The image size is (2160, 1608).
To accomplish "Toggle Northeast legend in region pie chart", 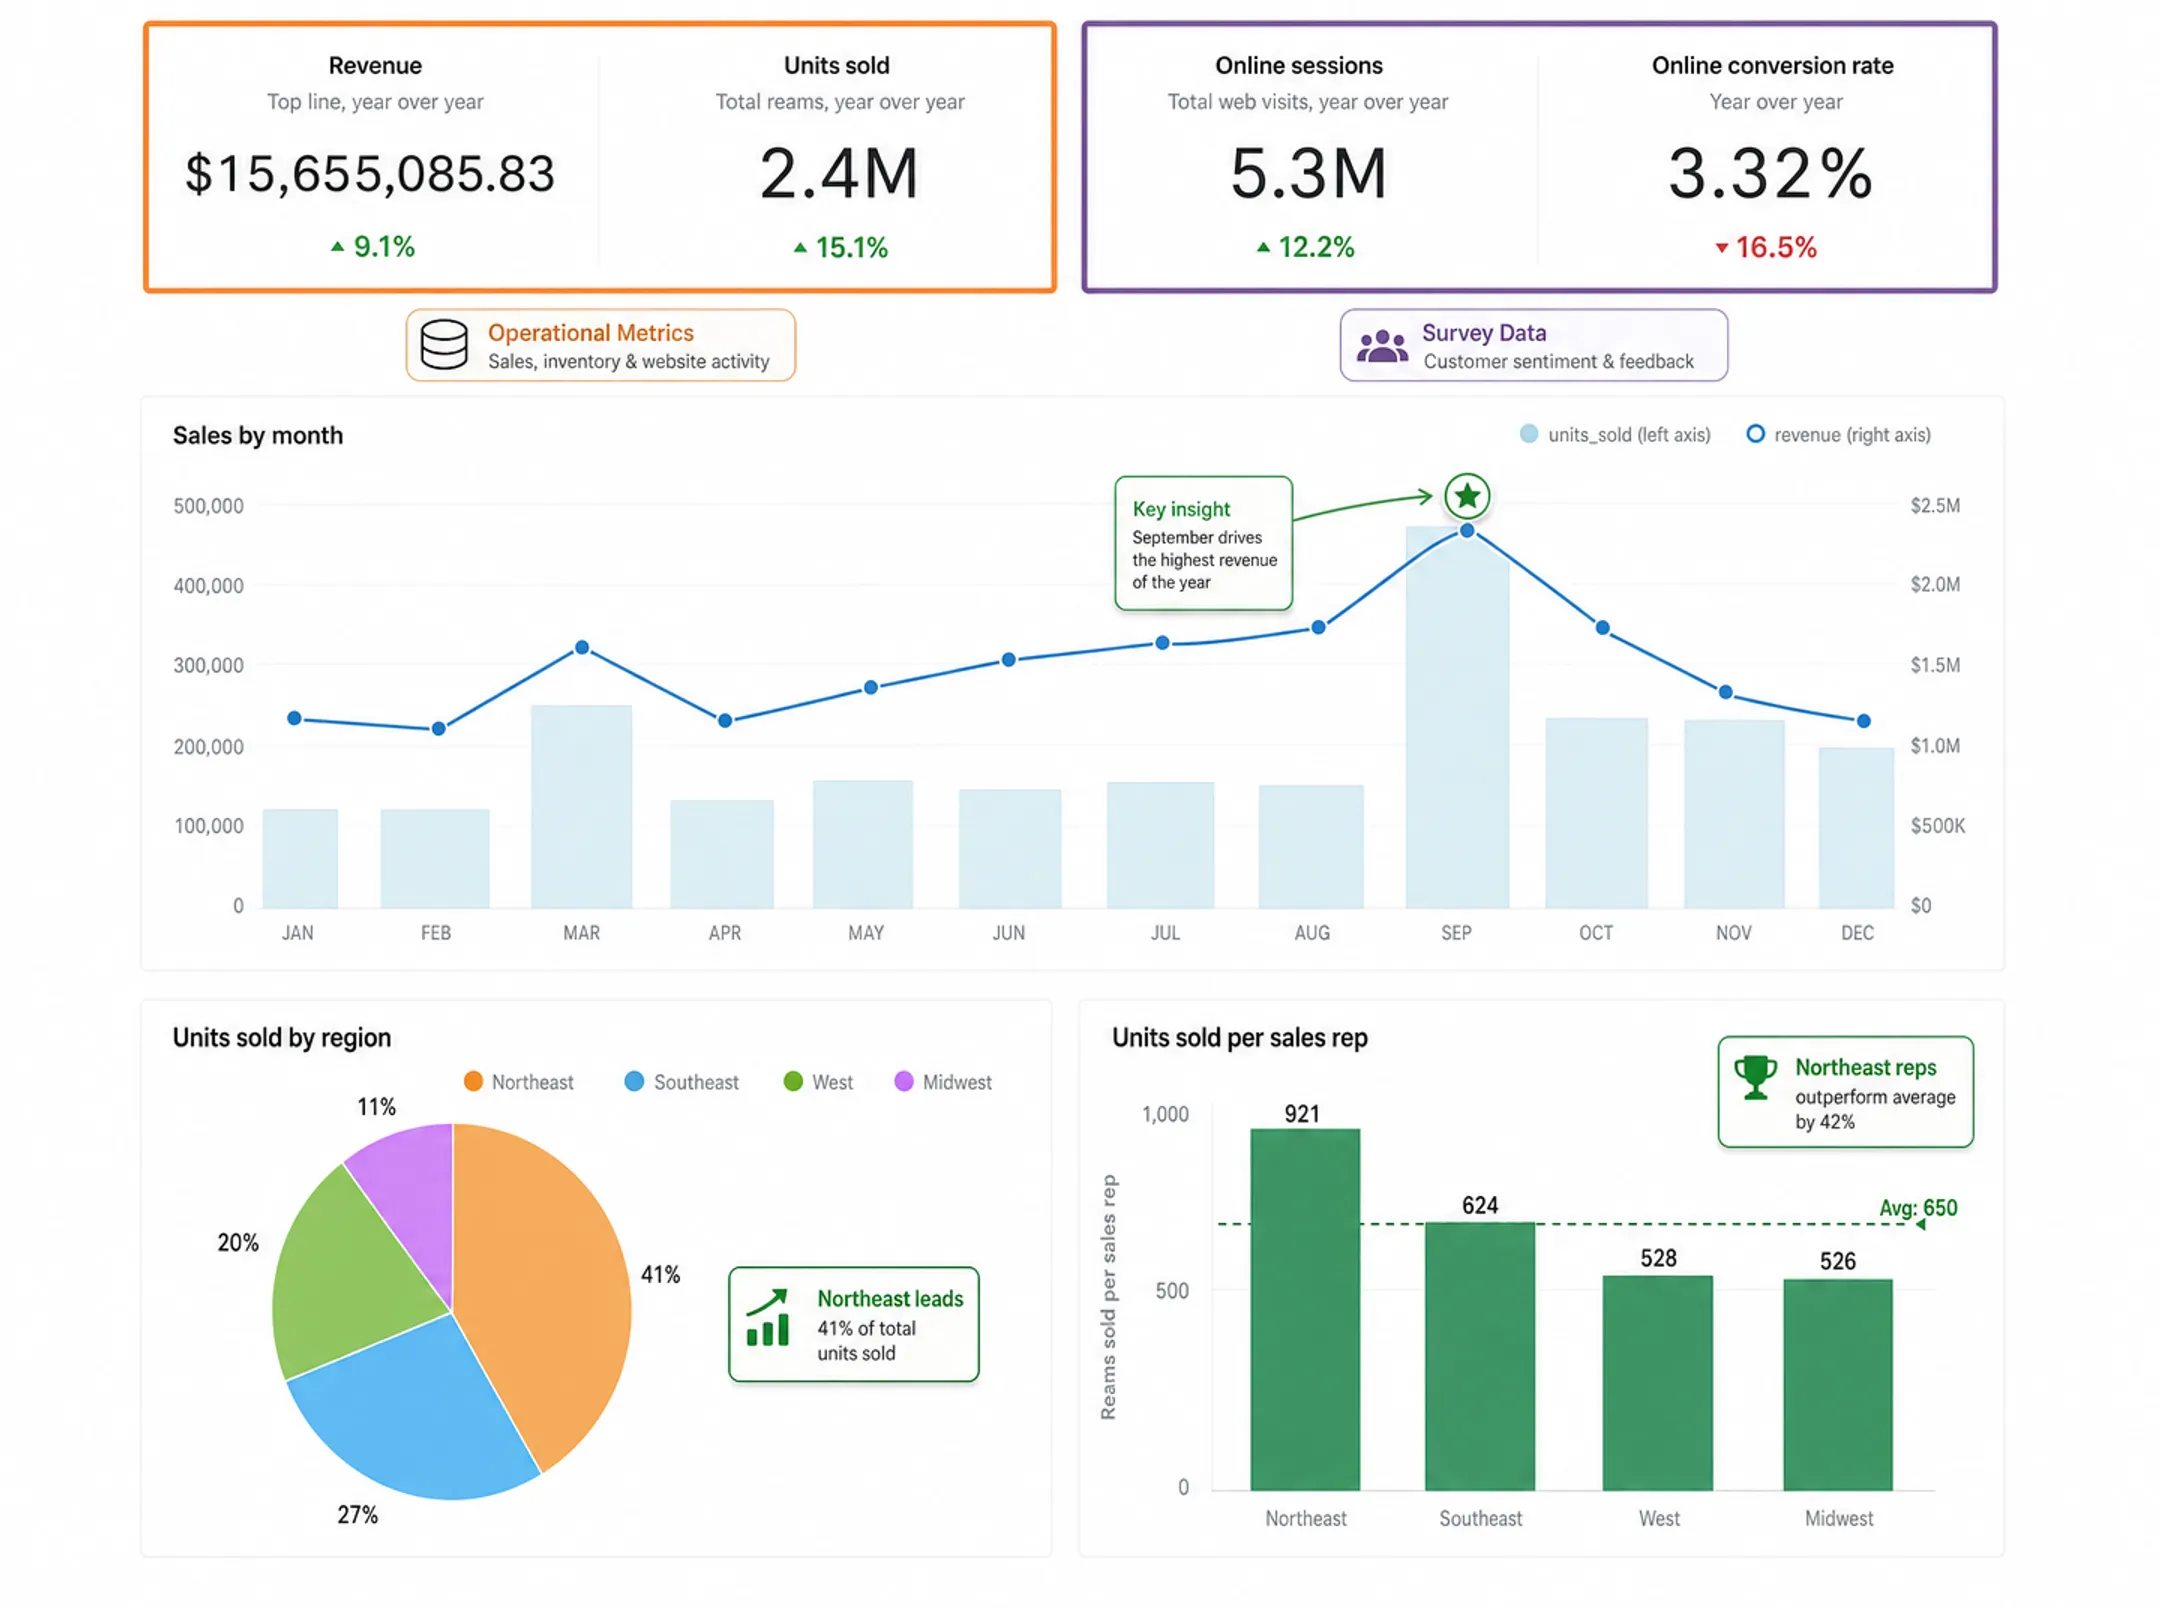I will [x=518, y=1082].
